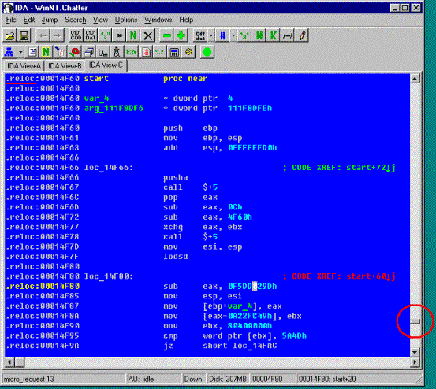Click the stacked windows icon
Screen dimensions: 436x389
pyautogui.click(x=89, y=52)
